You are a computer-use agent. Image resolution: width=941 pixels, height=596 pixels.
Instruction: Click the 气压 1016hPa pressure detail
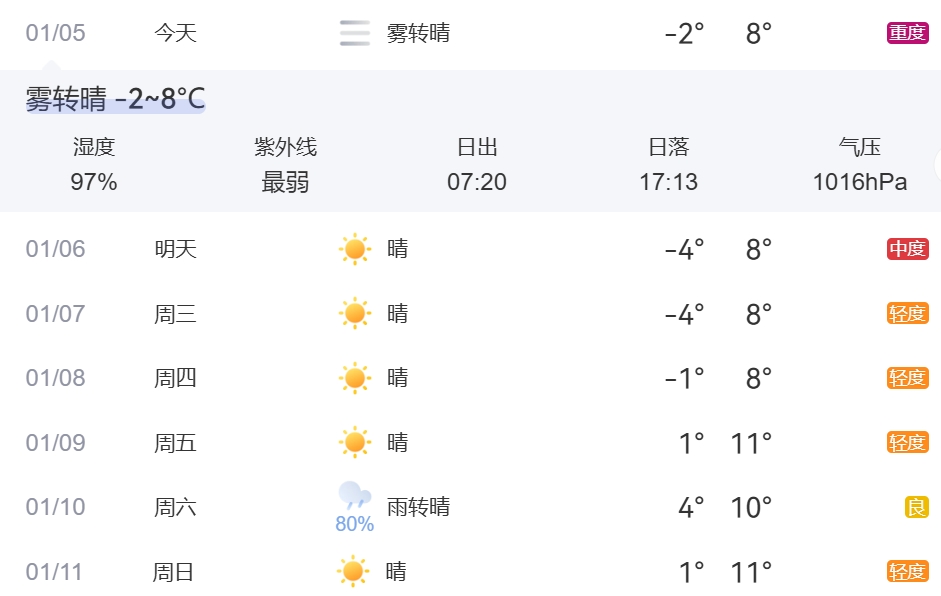click(860, 165)
